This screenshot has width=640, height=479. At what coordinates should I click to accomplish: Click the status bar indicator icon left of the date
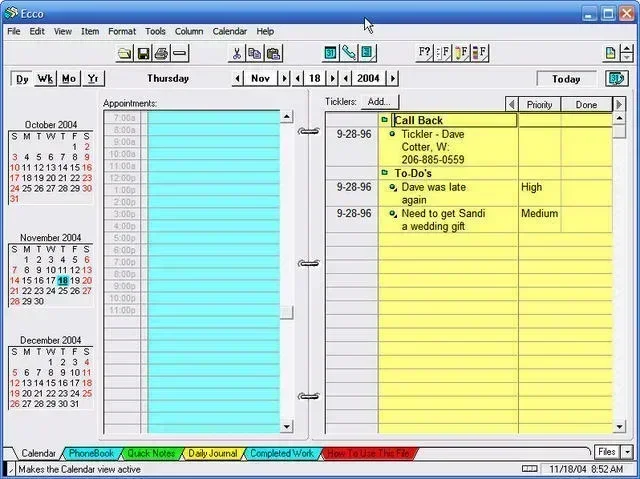pos(529,468)
